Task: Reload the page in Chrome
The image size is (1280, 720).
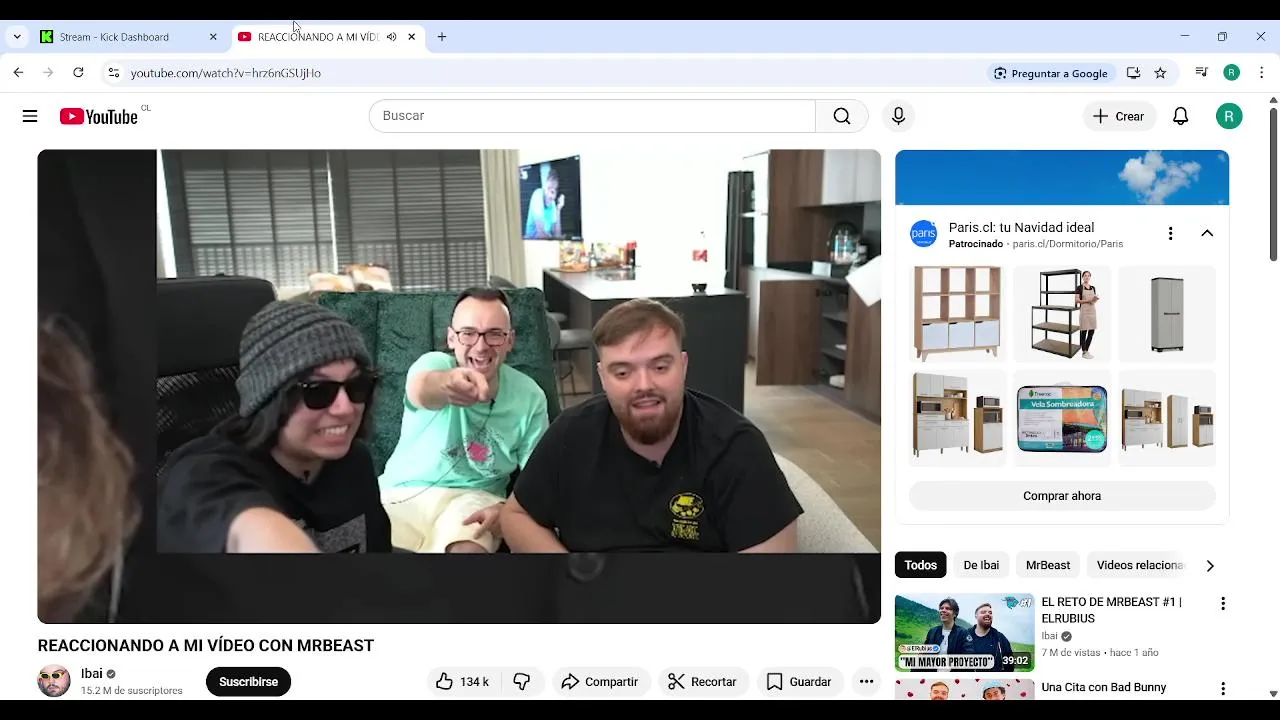Action: coord(78,73)
